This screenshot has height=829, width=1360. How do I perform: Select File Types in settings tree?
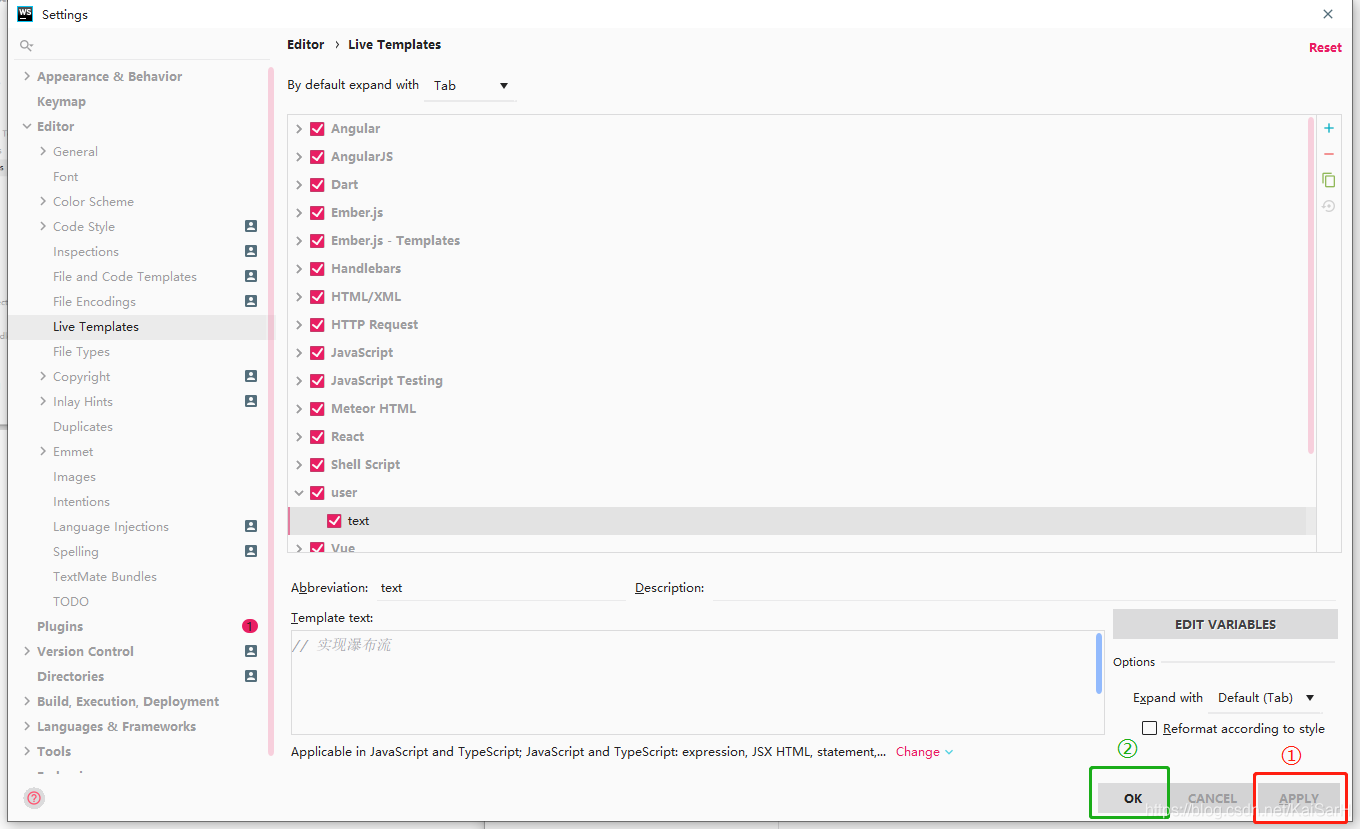(x=81, y=352)
